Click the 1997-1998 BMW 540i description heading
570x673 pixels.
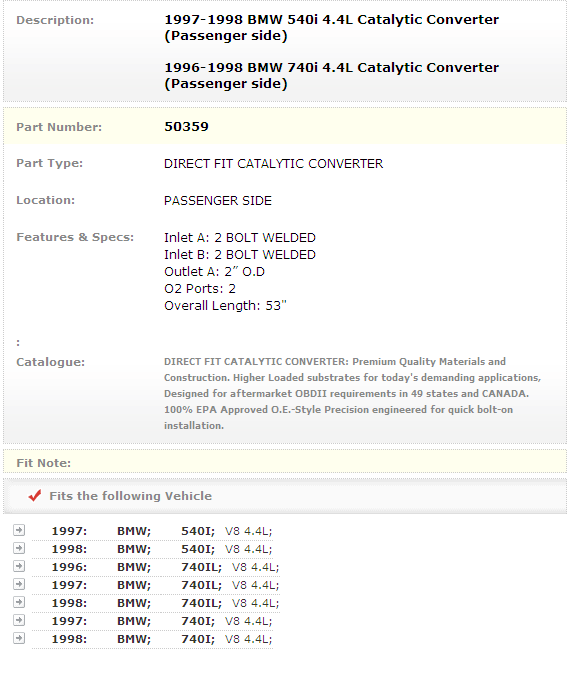[331, 27]
